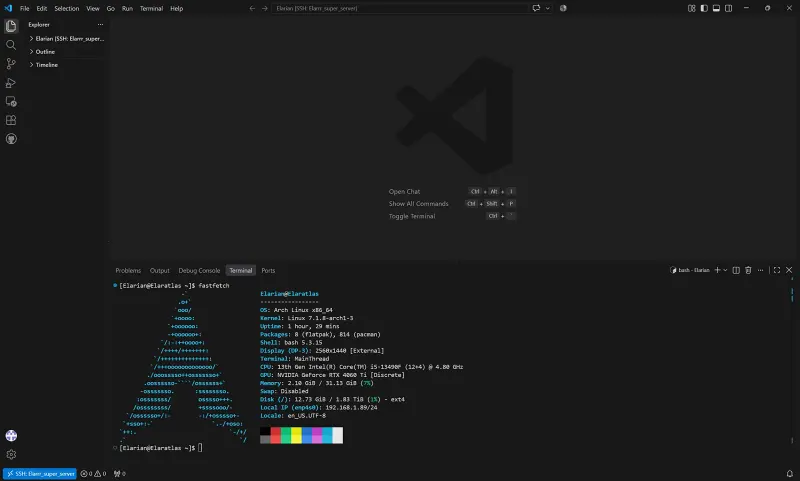Click the yellow color block in fastfetch output
This screenshot has height=481, width=800.
(x=296, y=435)
